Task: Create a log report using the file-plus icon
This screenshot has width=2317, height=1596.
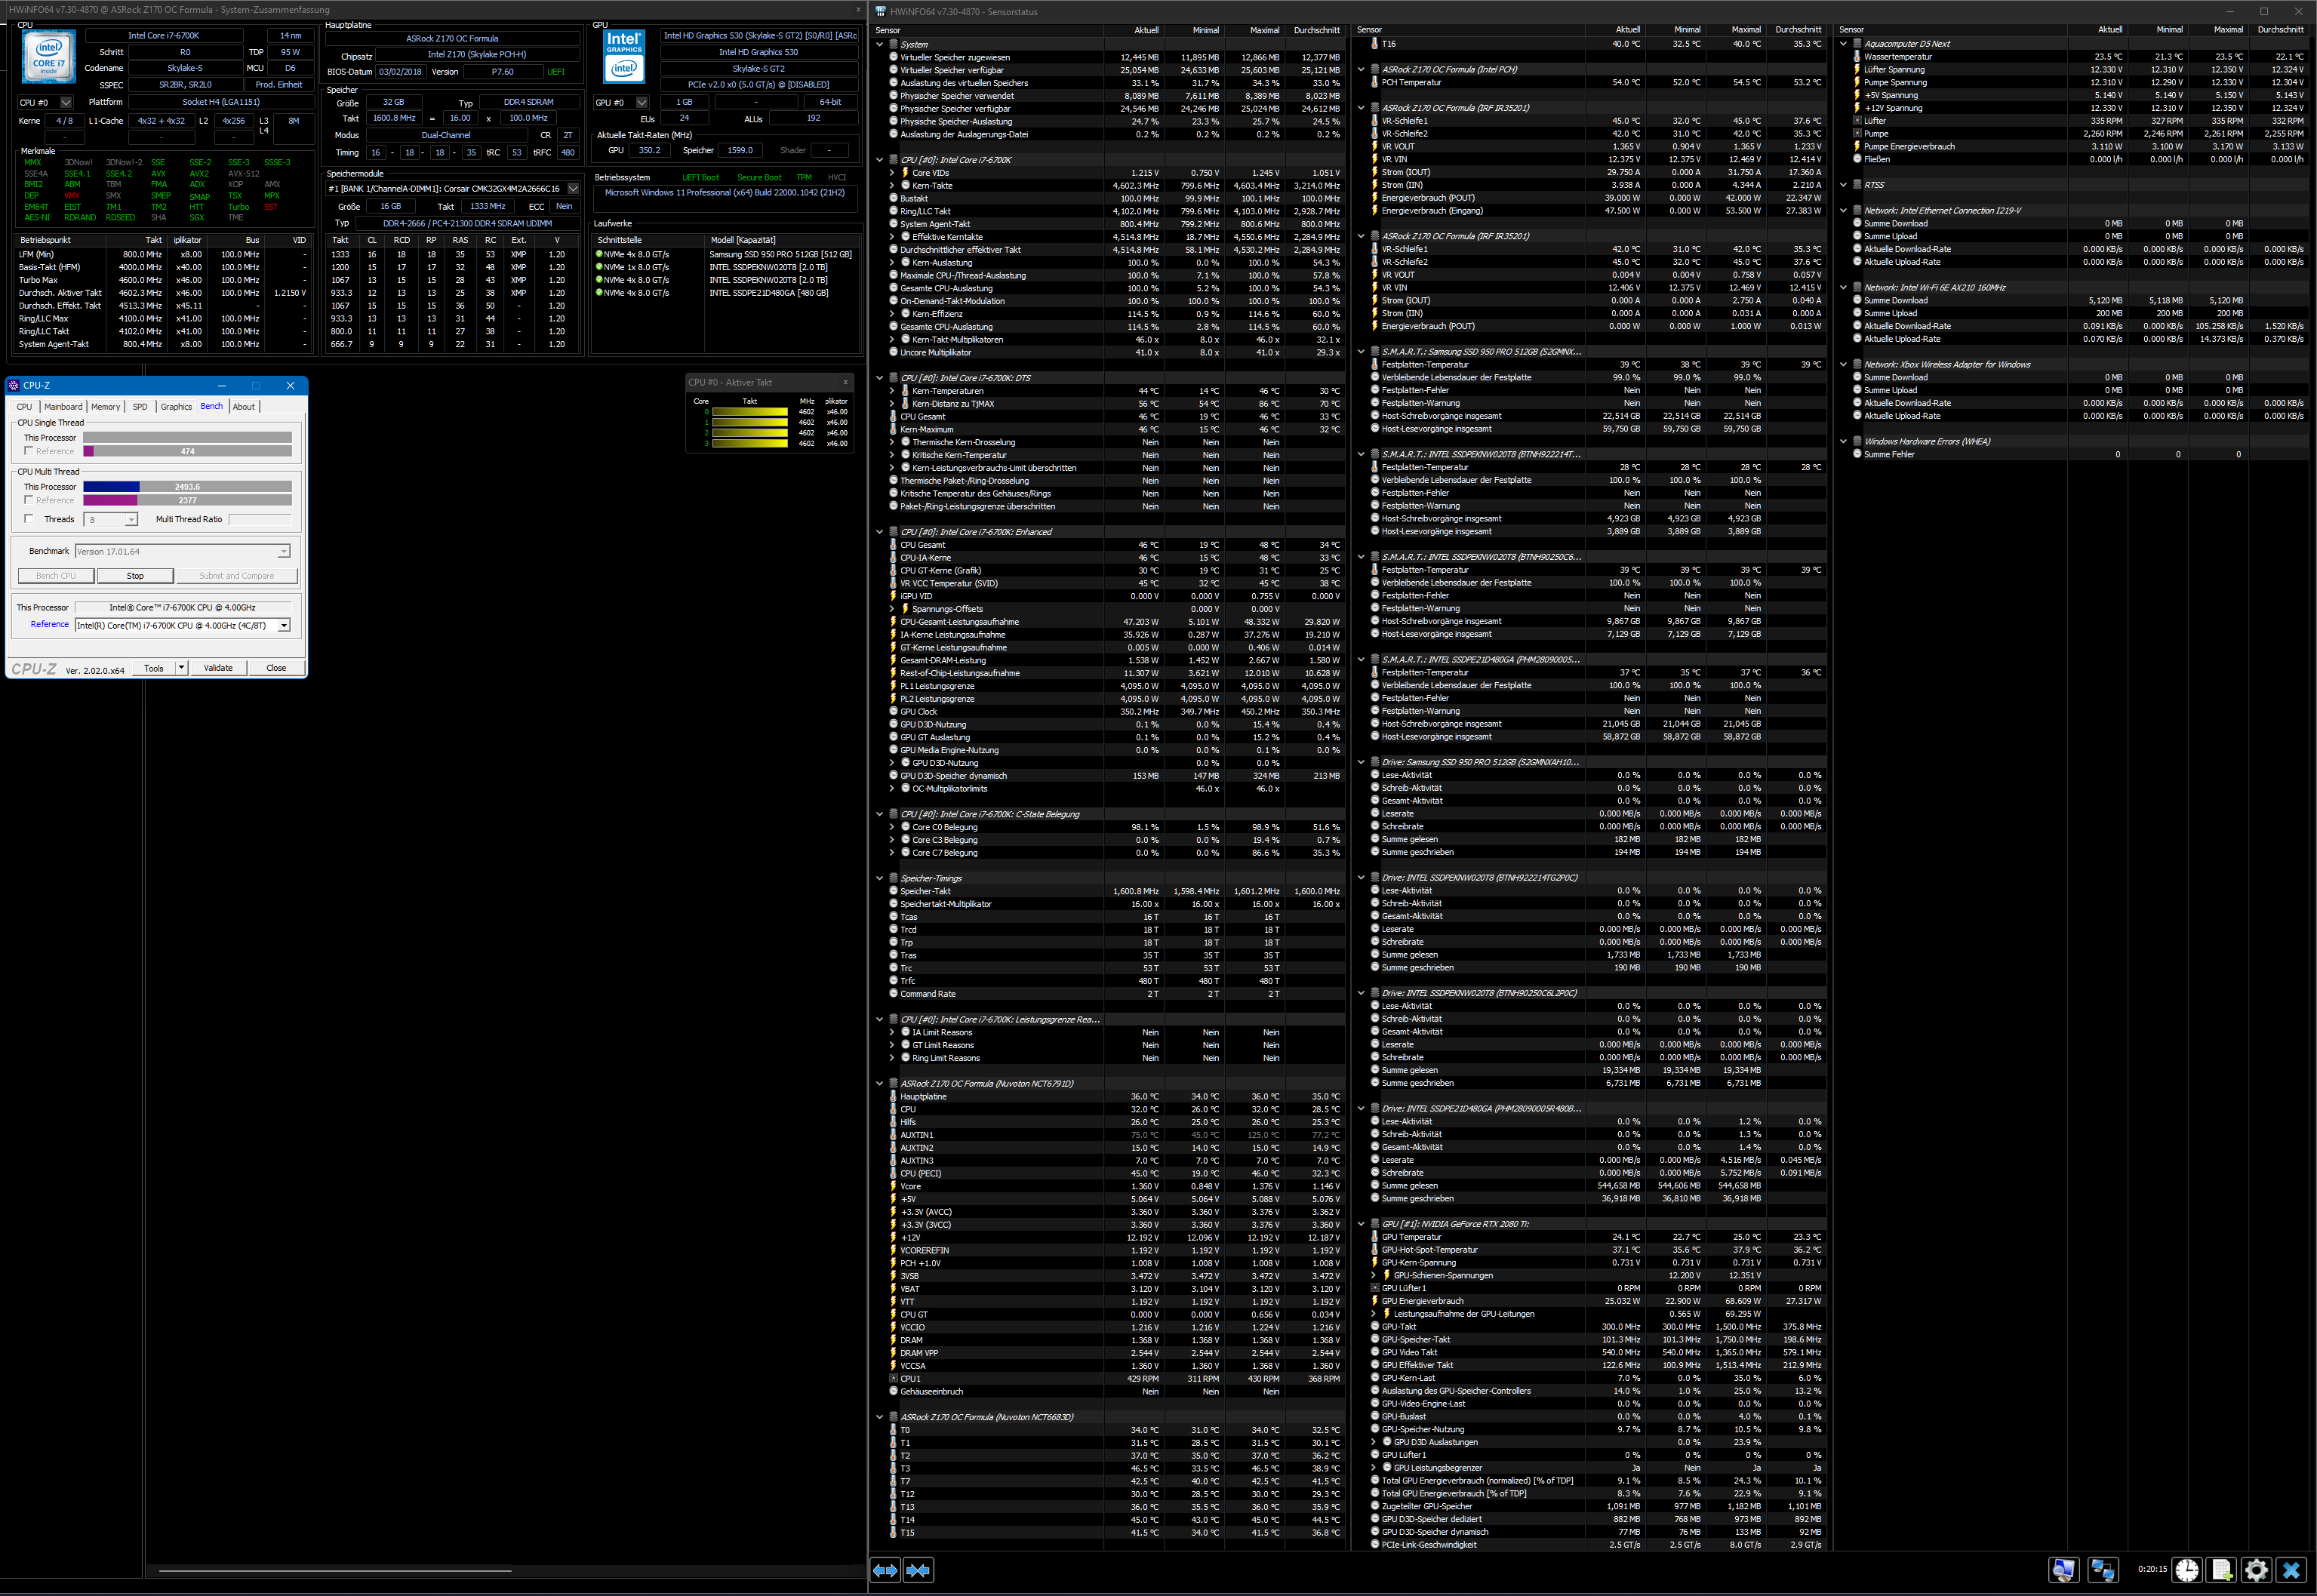Action: point(2221,1570)
